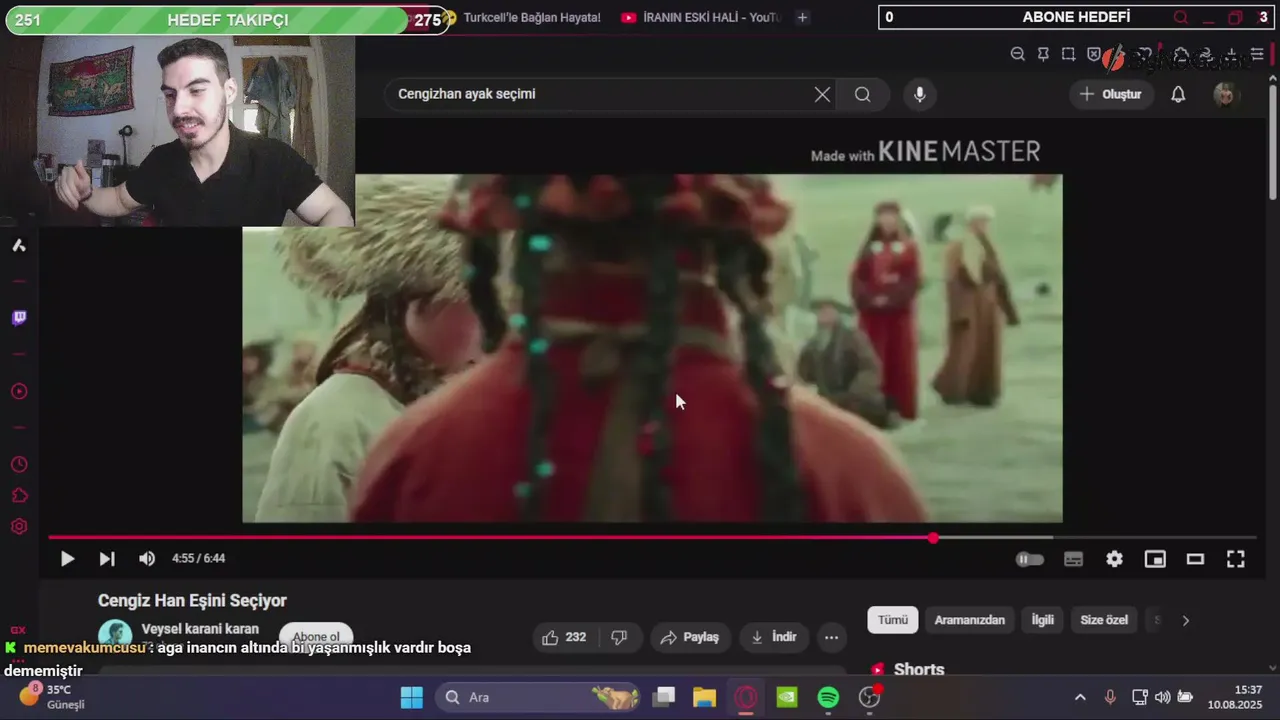Switch to Opera GX on taskbar
The width and height of the screenshot is (1280, 720).
coord(746,697)
